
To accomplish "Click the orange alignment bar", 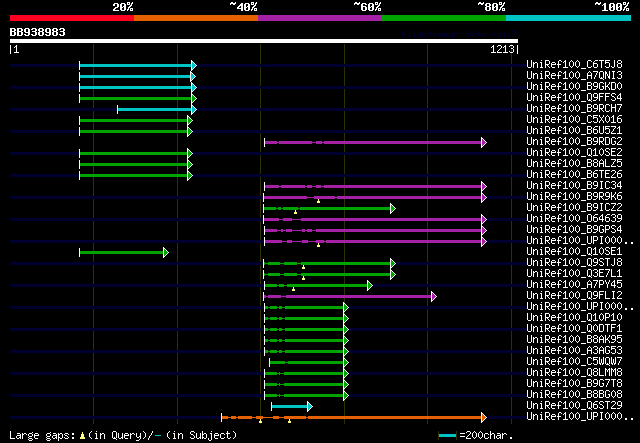I will [x=354, y=417].
